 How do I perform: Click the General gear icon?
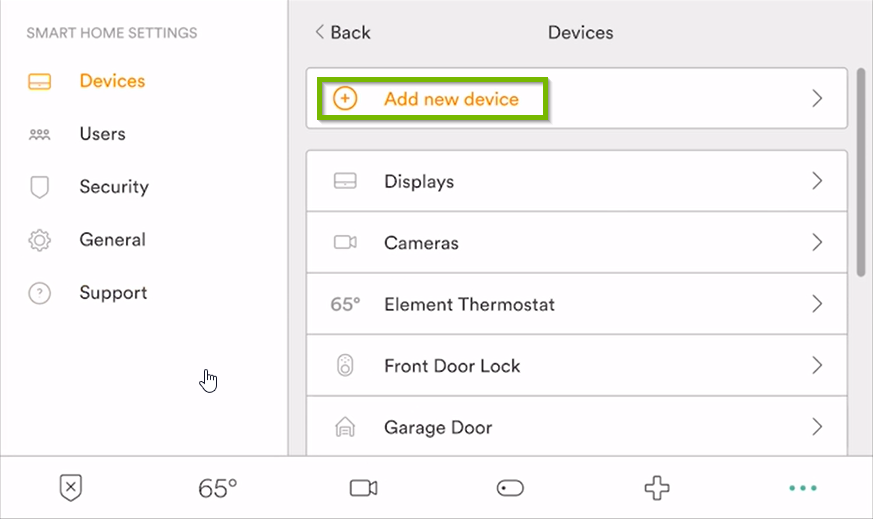pyautogui.click(x=40, y=240)
